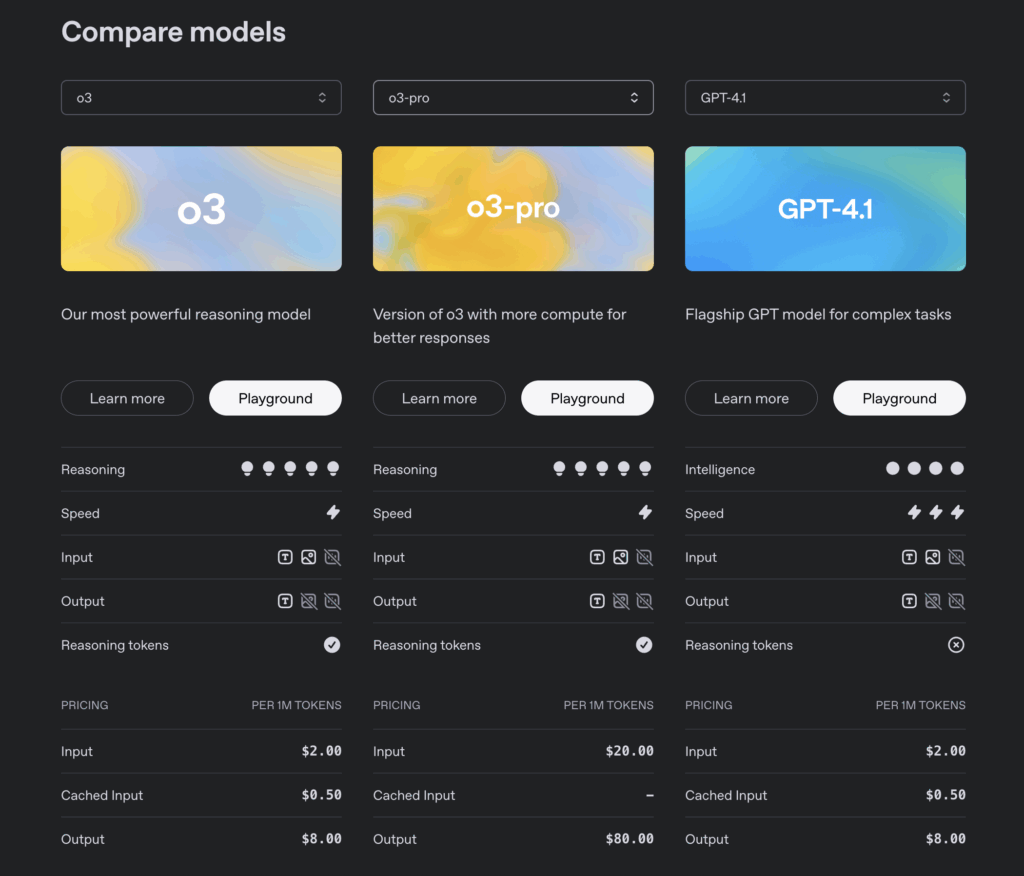Click the "Speed" label under GPT-4.1
The image size is (1024, 876).
click(x=704, y=514)
